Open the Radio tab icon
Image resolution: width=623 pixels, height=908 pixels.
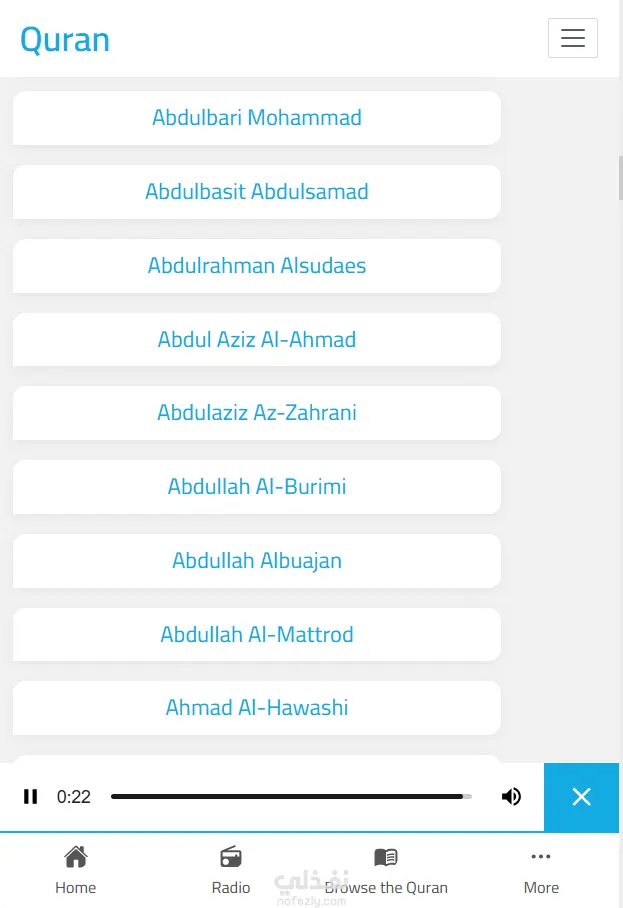(231, 857)
